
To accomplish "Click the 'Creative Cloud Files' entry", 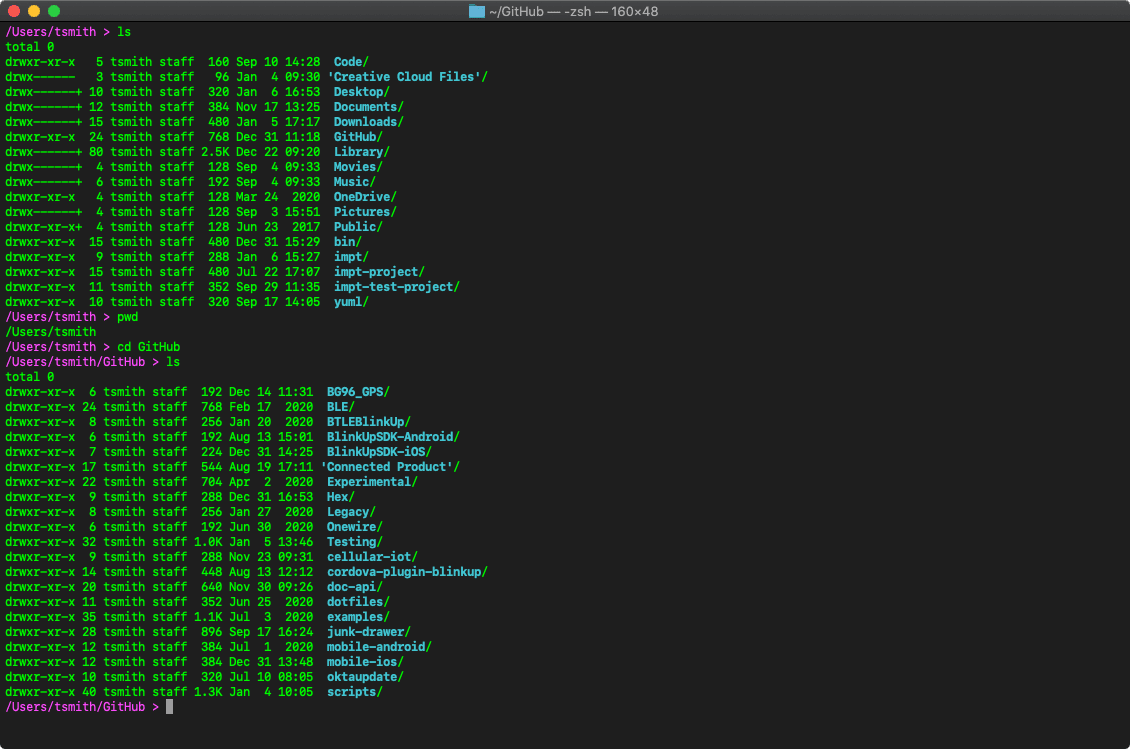I will click(x=409, y=76).
